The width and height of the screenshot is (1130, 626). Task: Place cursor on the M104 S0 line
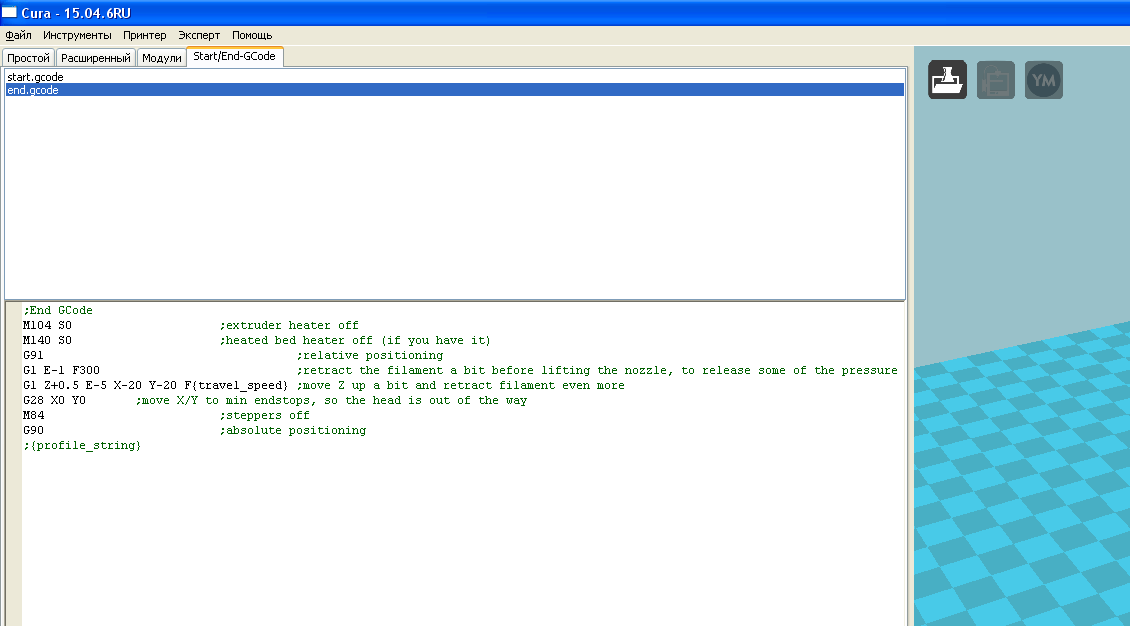coord(48,326)
